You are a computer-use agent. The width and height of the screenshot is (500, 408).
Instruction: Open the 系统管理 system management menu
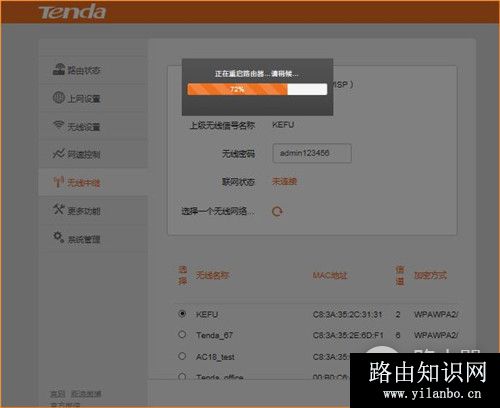tap(93, 239)
